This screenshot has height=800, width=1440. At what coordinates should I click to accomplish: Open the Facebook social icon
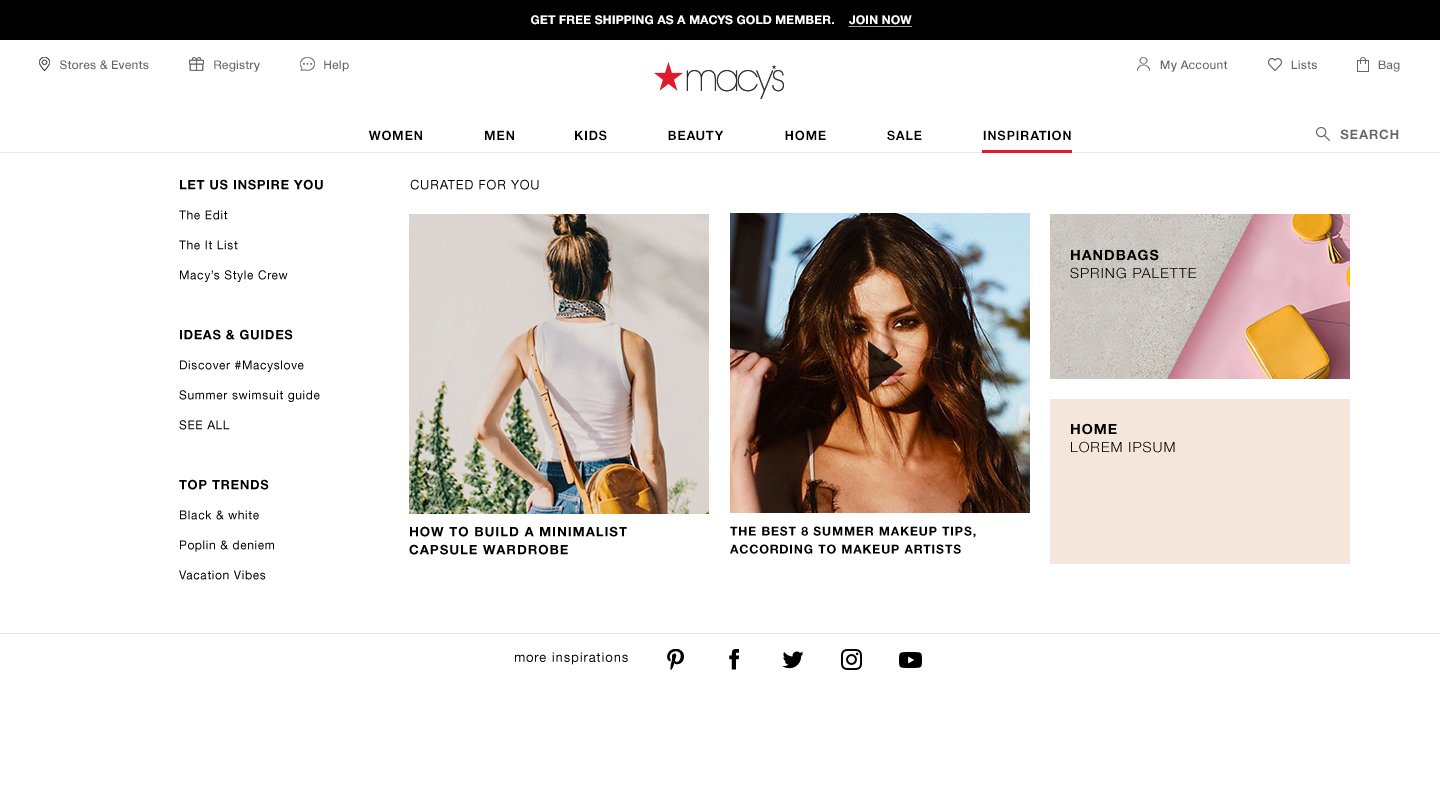coord(734,659)
